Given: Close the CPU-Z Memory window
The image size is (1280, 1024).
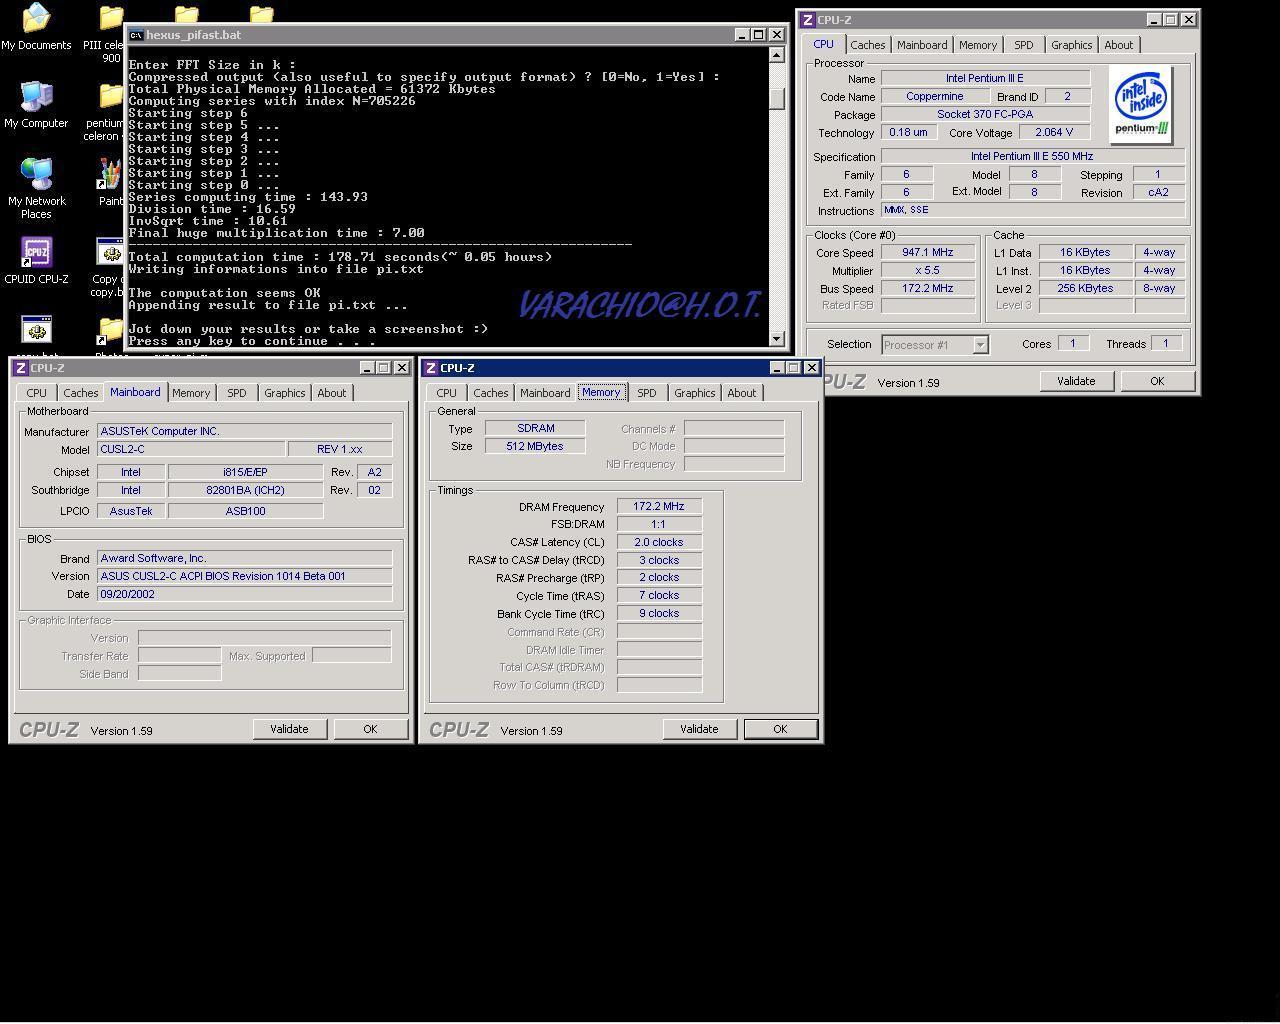Looking at the screenshot, I should [811, 368].
